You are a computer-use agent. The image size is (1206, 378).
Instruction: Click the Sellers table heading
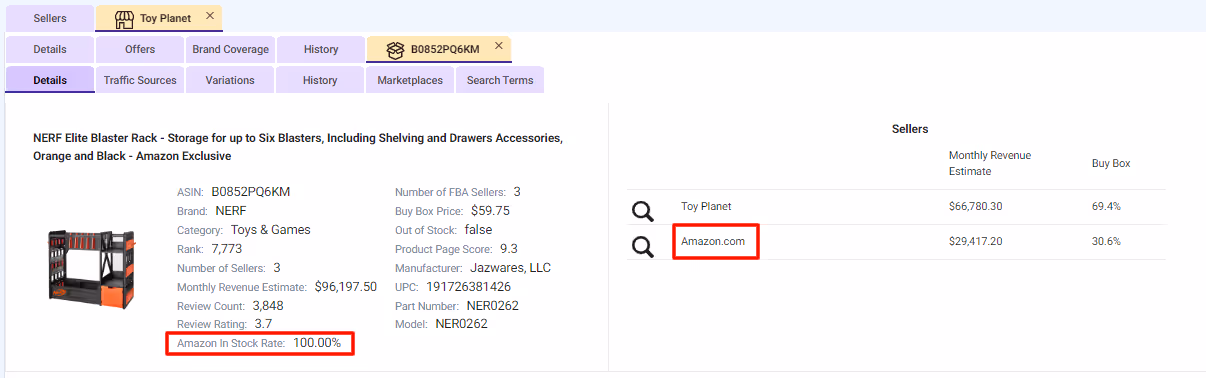point(910,129)
